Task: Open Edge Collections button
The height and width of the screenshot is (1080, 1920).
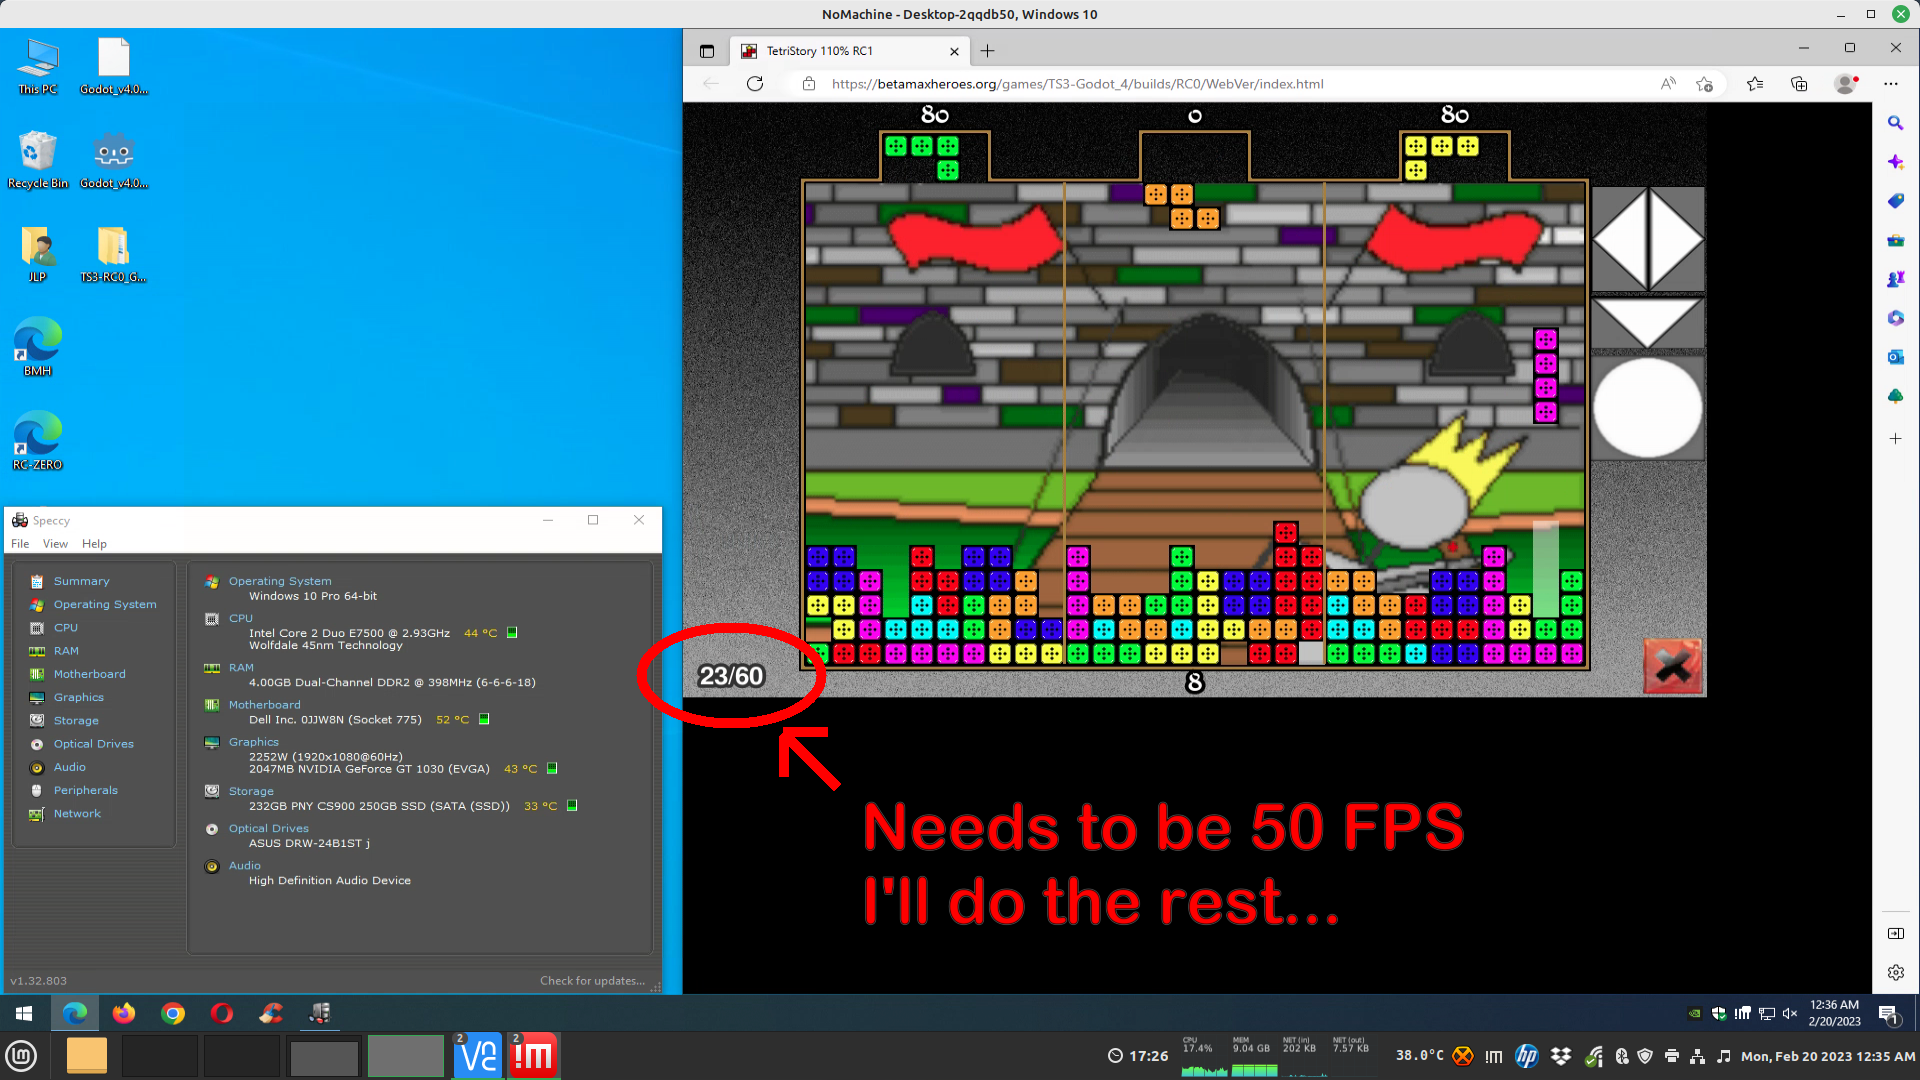Action: pos(1799,84)
